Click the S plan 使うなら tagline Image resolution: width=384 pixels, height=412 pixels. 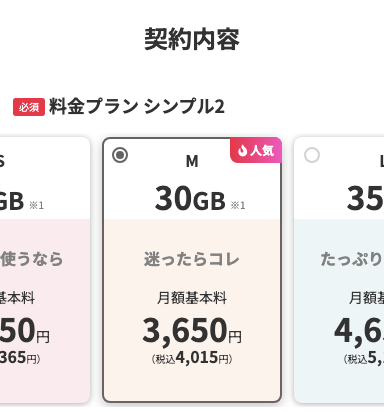click(x=31, y=259)
